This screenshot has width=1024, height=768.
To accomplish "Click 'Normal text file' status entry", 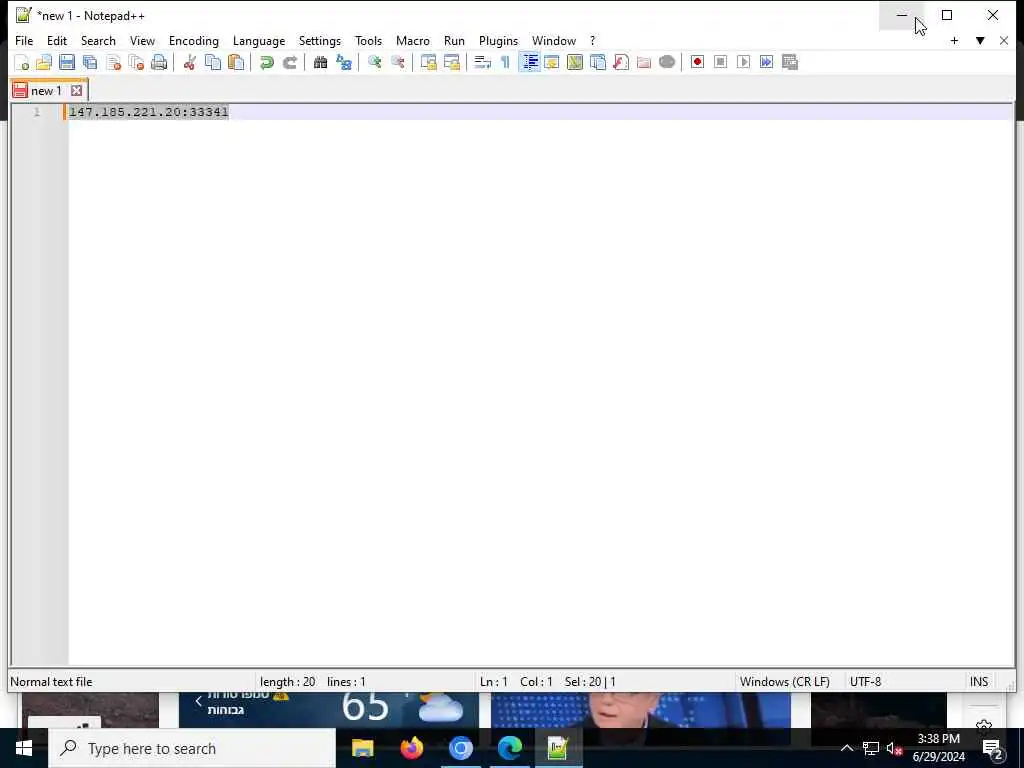I will click(x=51, y=682).
